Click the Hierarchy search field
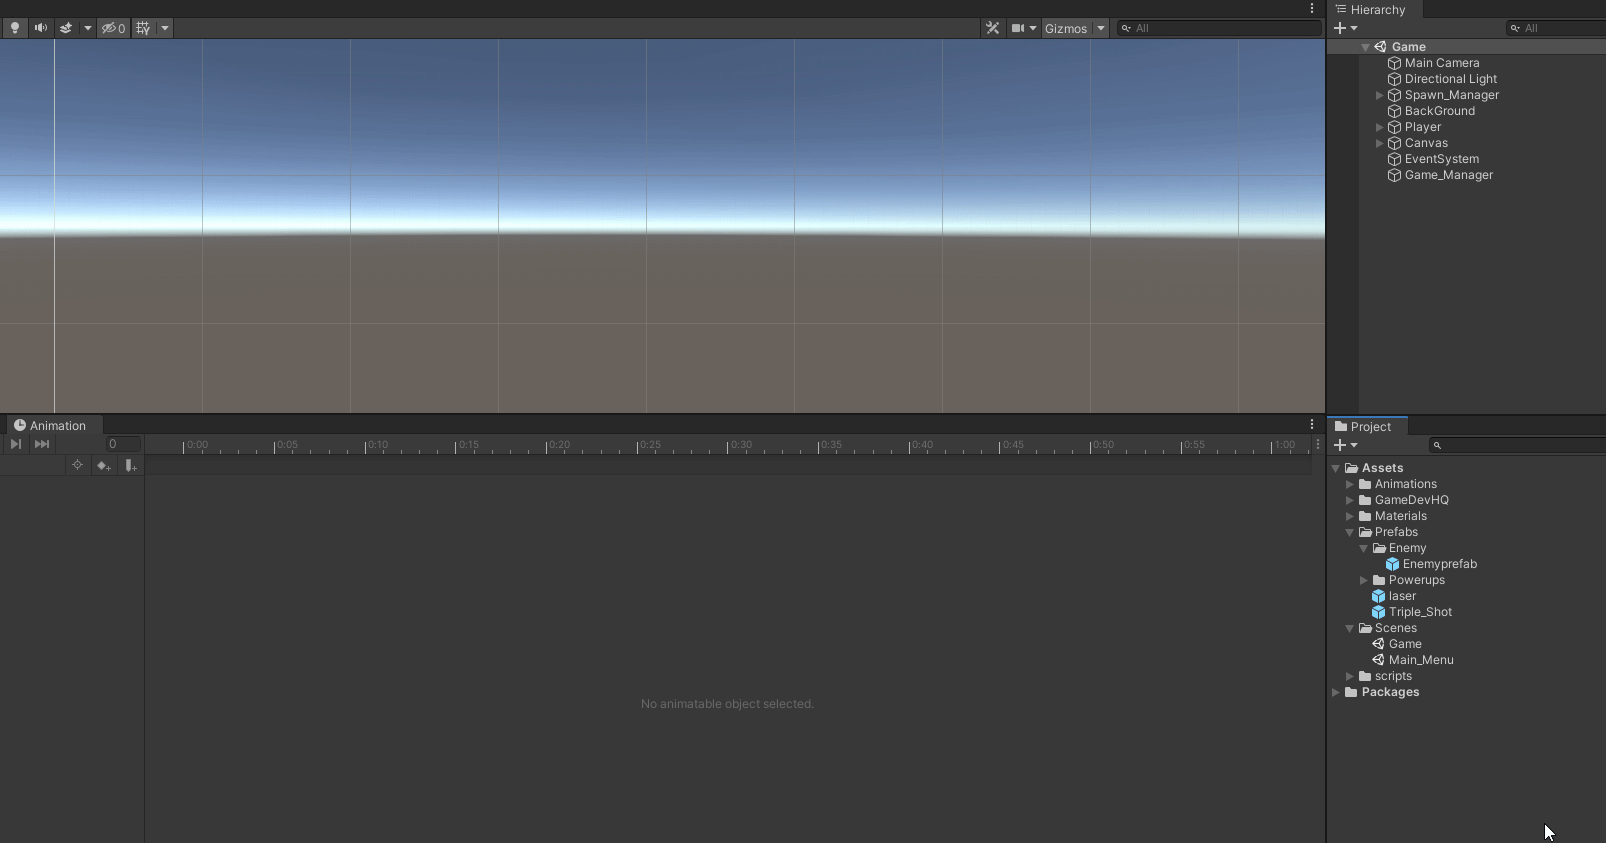 (x=1556, y=28)
